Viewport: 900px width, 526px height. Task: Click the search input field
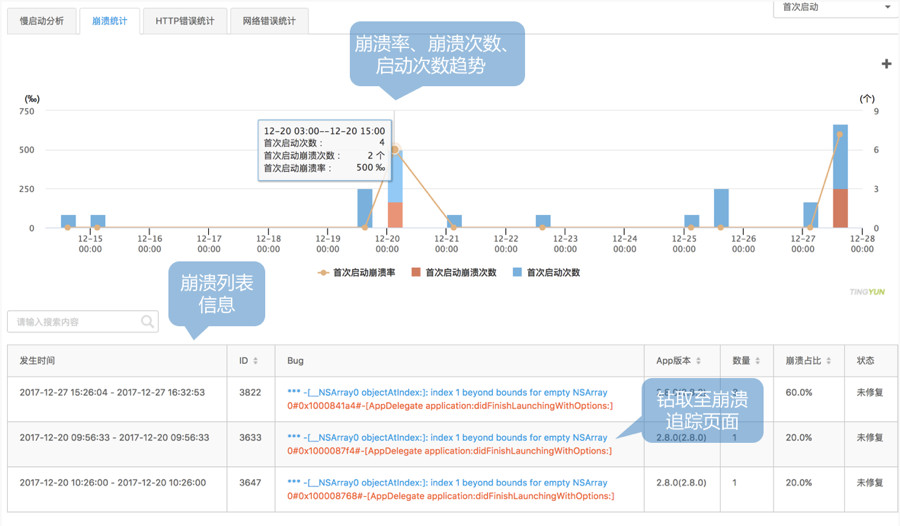pyautogui.click(x=72, y=322)
